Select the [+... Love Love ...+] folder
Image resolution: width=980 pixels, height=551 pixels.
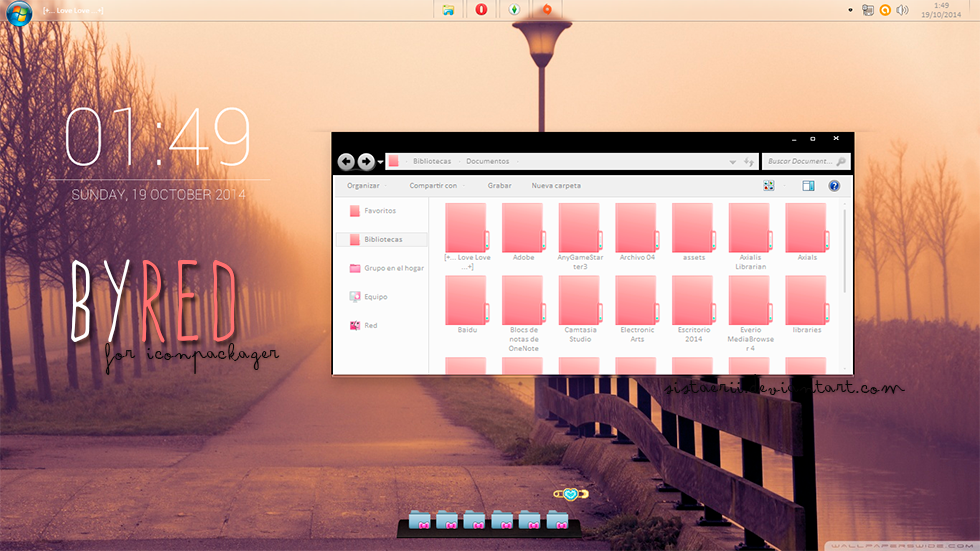[467, 236]
